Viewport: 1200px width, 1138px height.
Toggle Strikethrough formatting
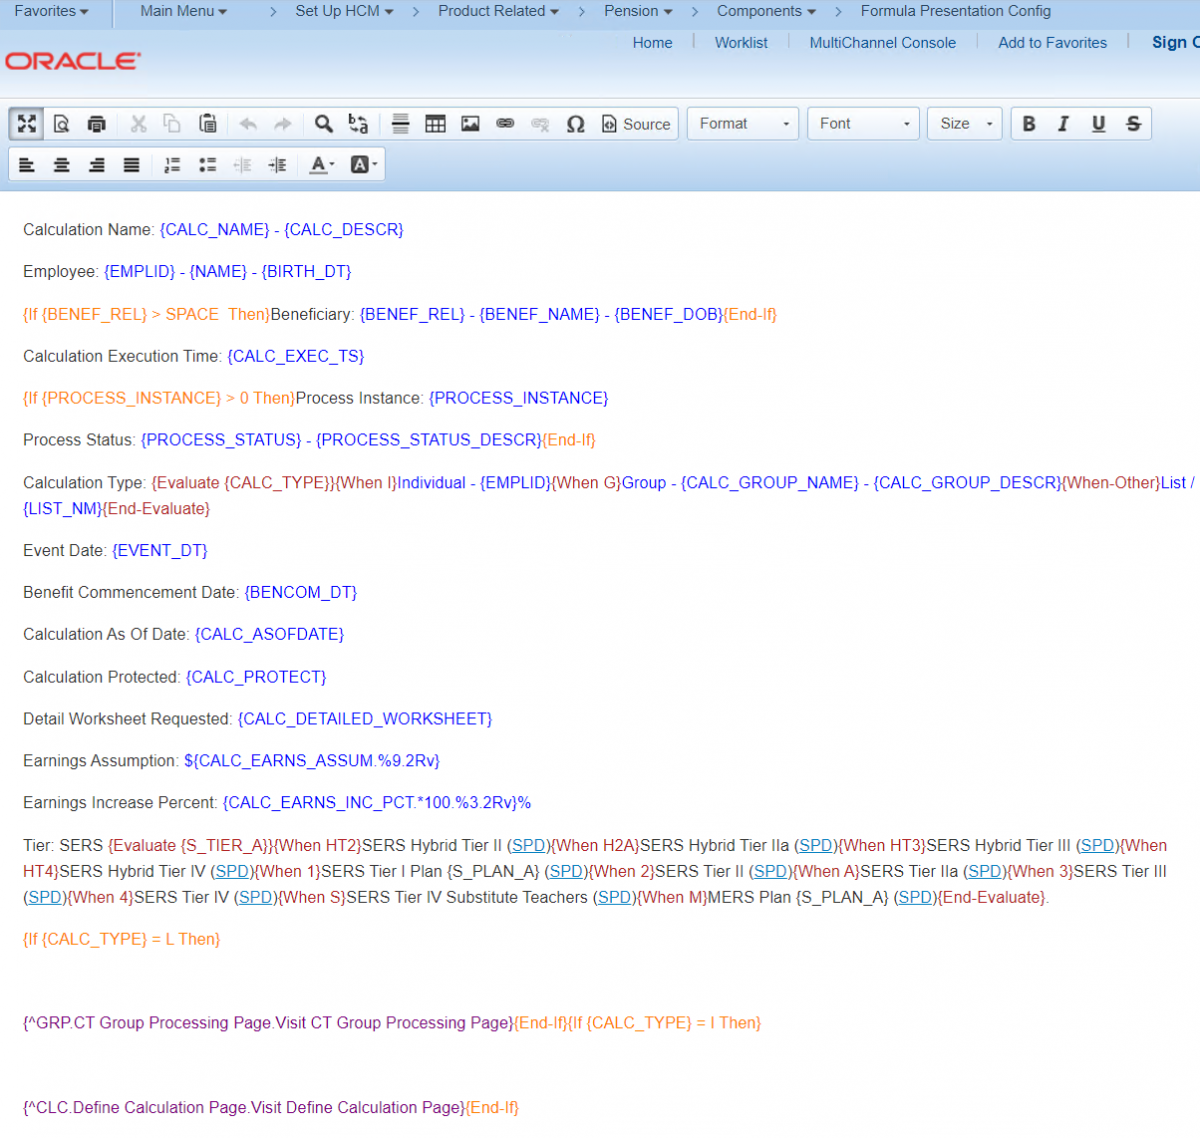(1133, 124)
